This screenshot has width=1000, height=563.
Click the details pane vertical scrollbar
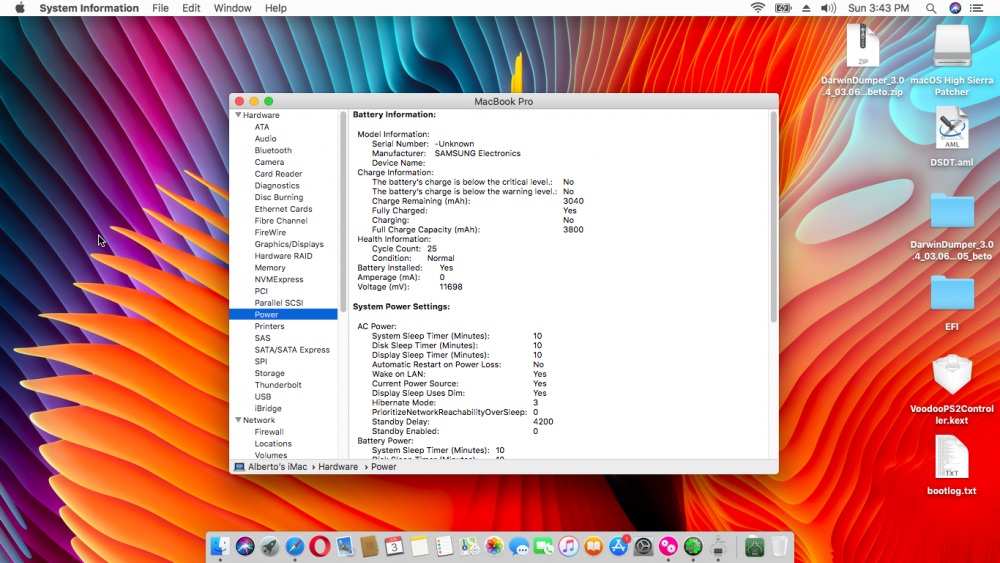[774, 217]
